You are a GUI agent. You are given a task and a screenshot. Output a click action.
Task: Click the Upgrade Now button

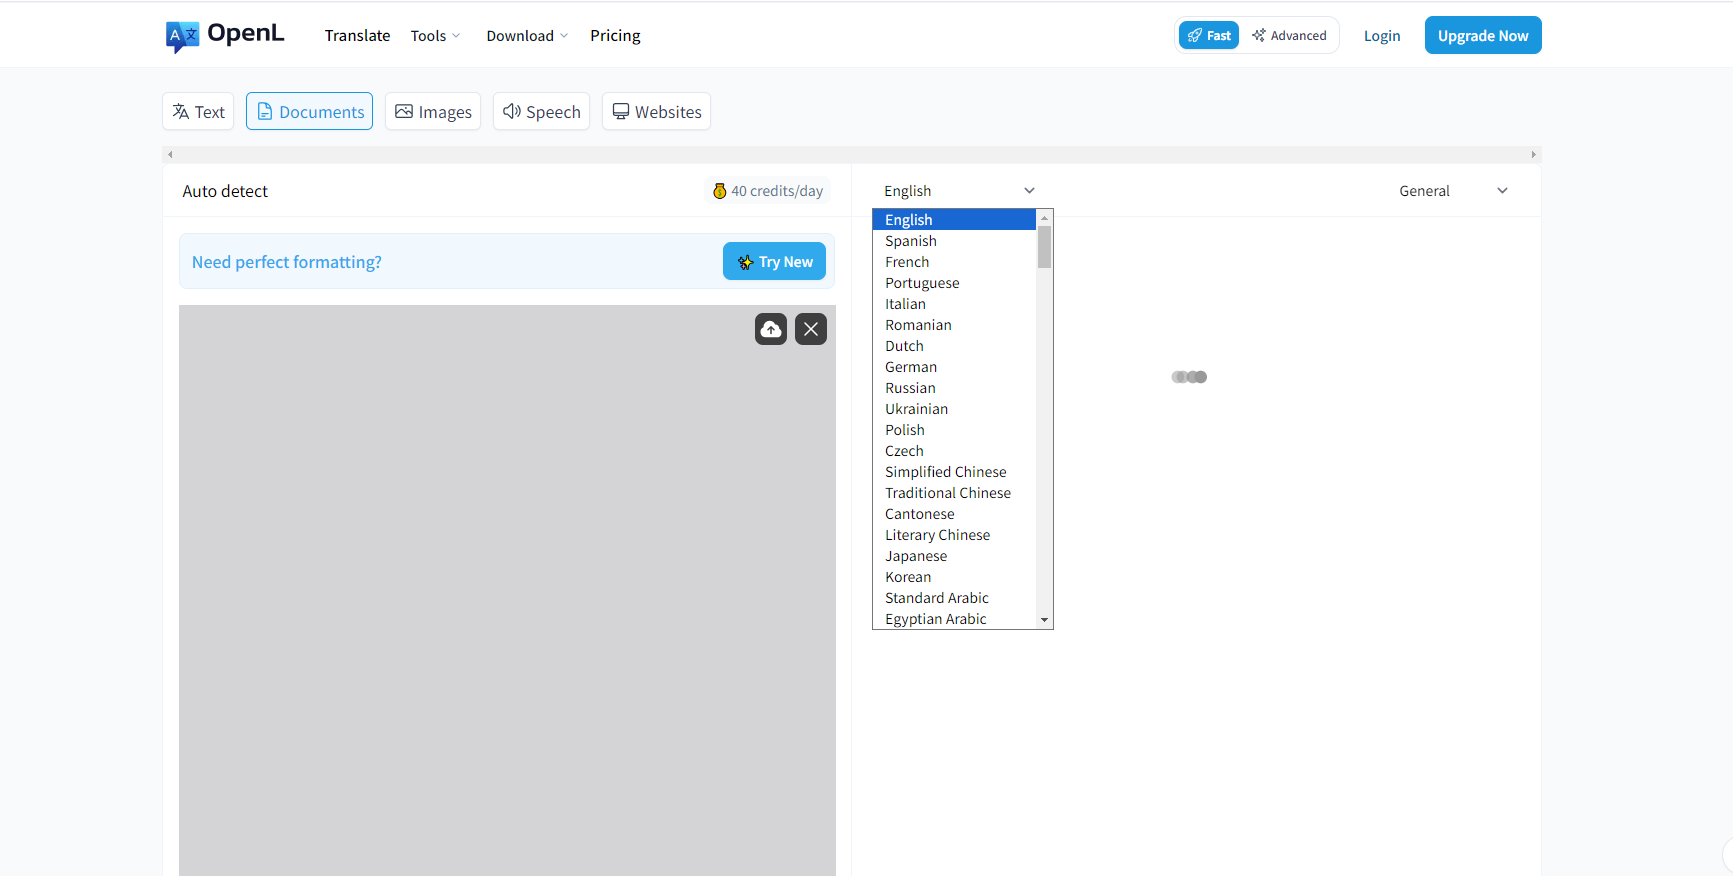pos(1482,36)
